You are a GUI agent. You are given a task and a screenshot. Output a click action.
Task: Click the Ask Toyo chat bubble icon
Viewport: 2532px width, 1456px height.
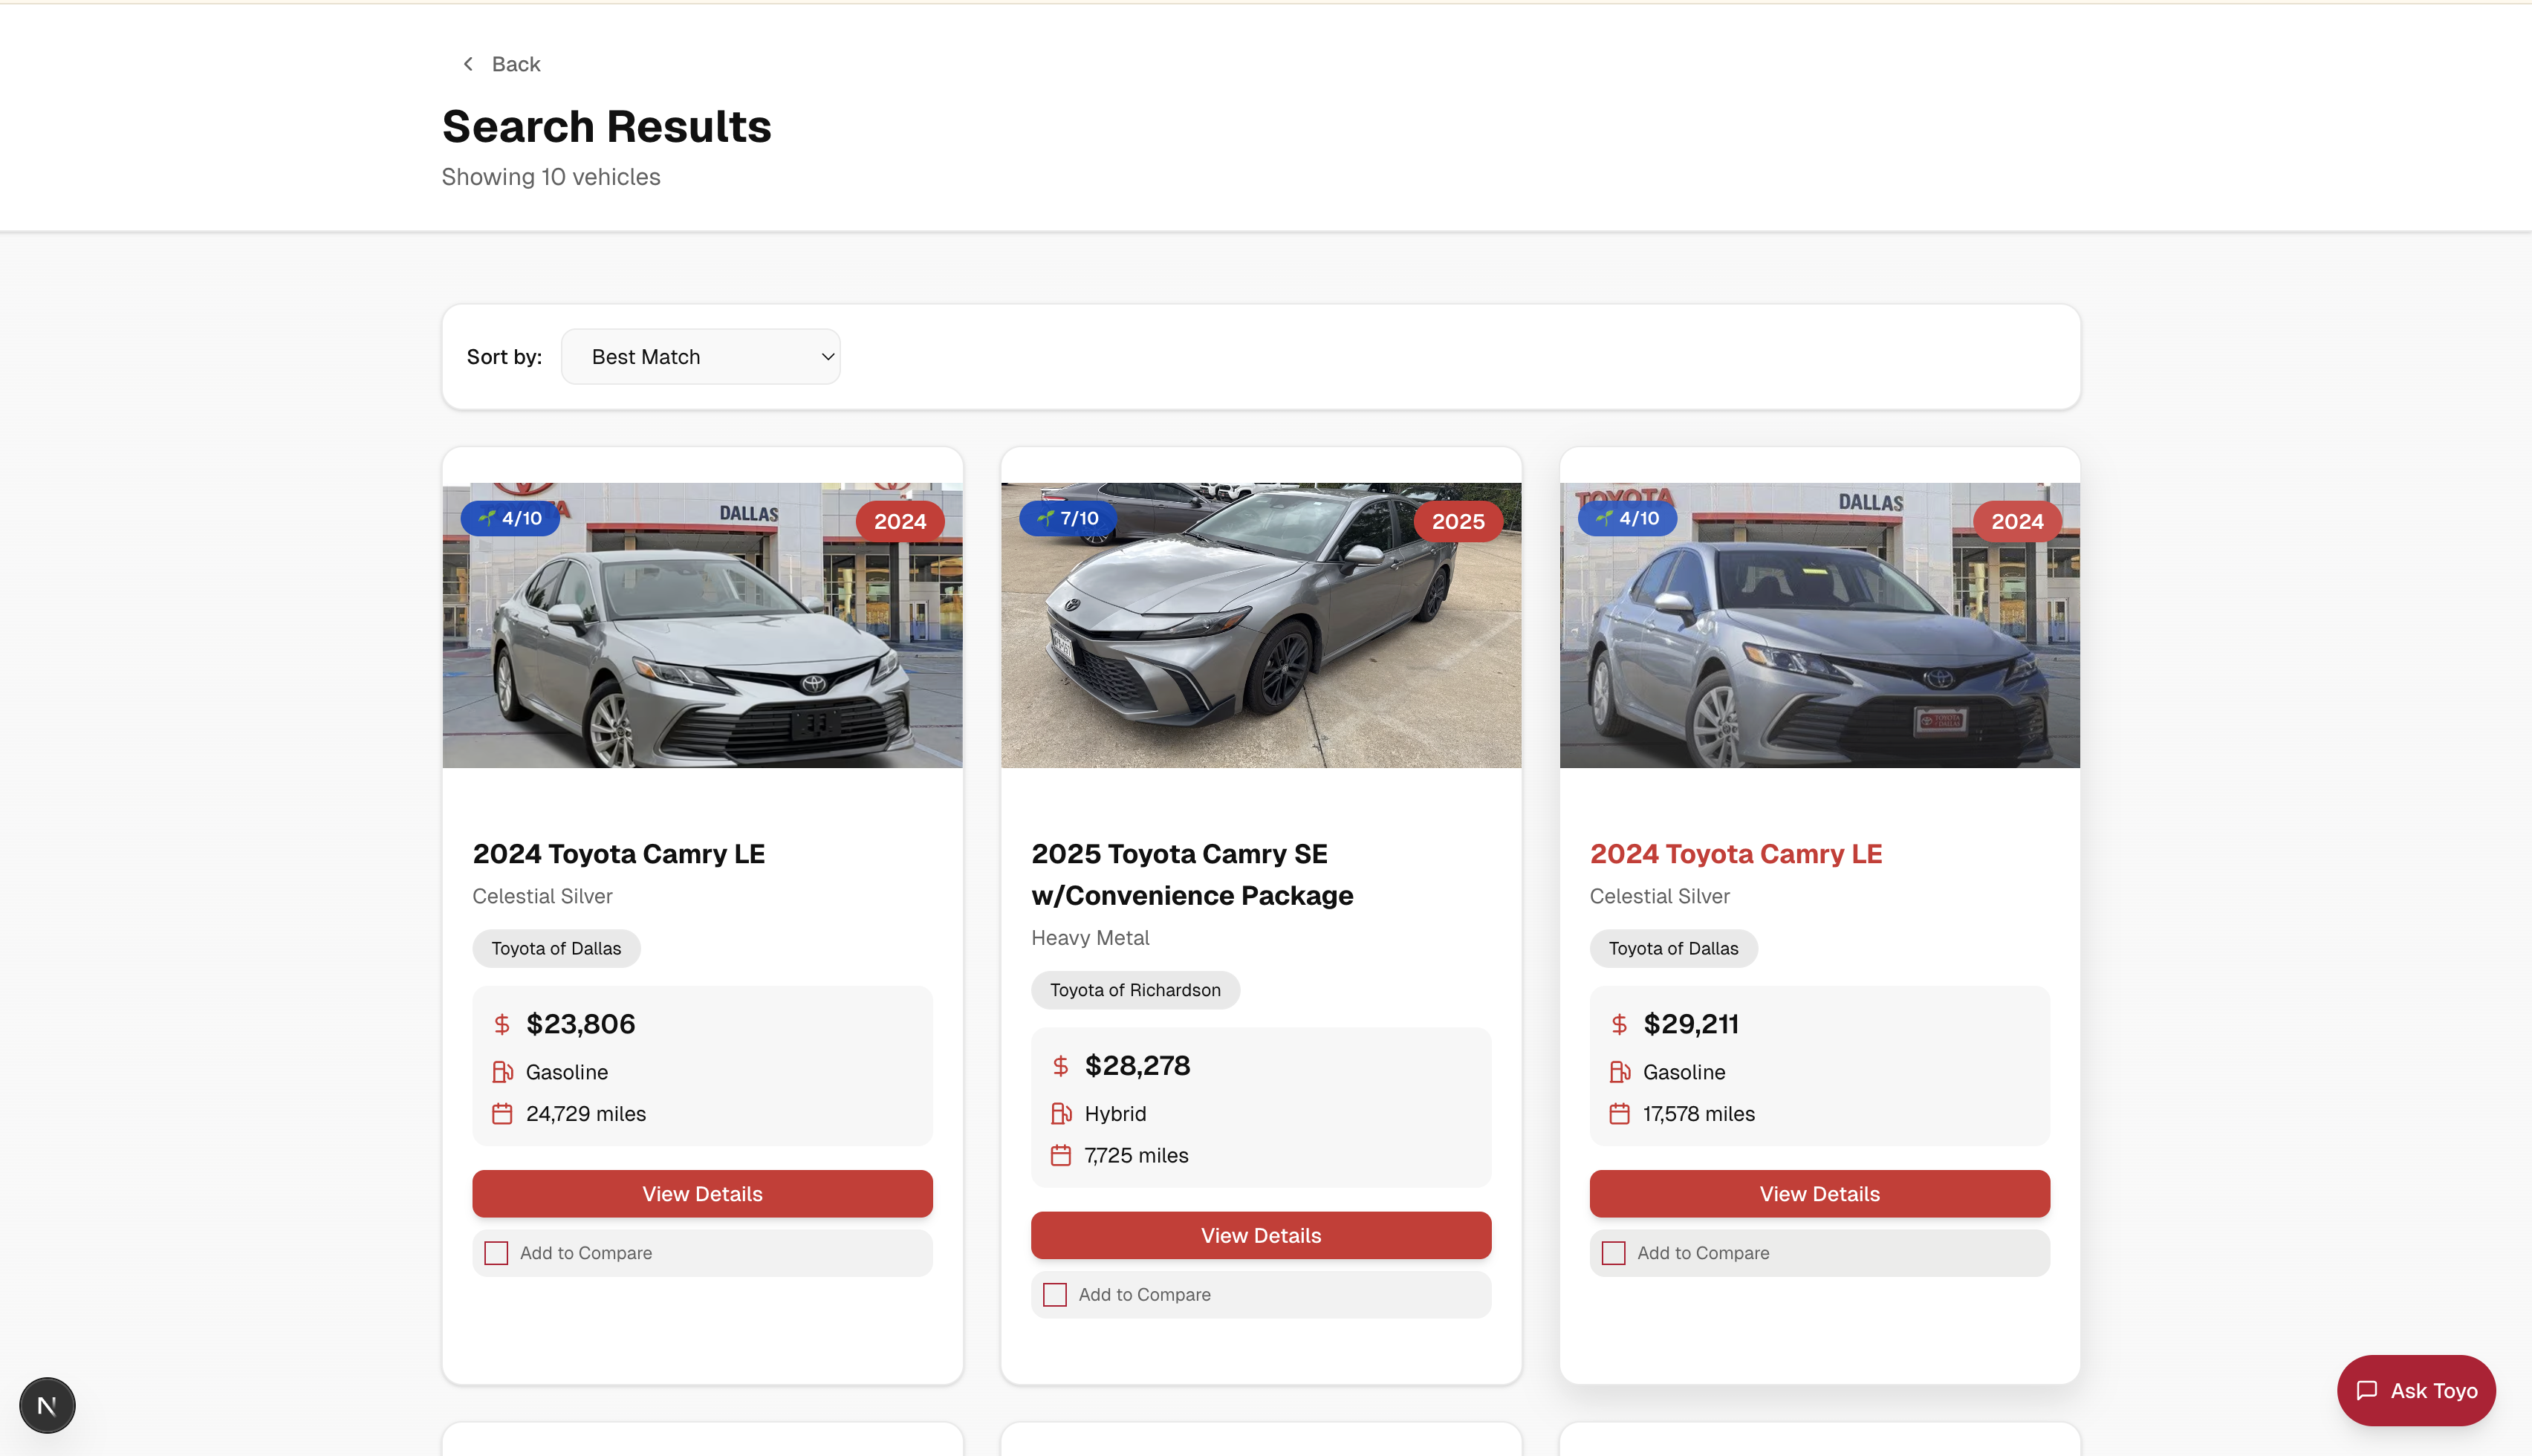pos(2366,1390)
